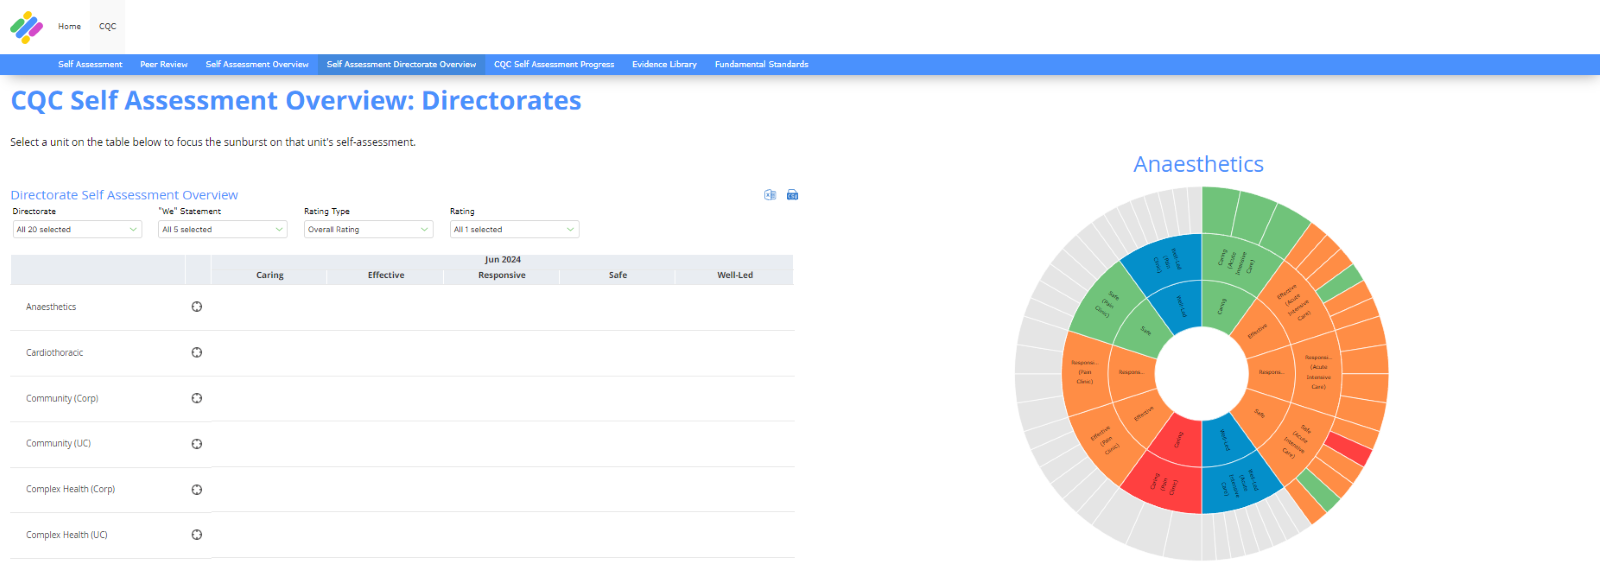Click the Responsive (Acute Intensive Care) segment

[x=1317, y=371]
